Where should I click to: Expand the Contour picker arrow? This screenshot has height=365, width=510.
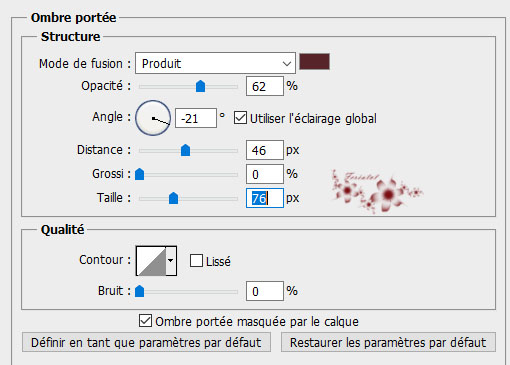(x=171, y=261)
